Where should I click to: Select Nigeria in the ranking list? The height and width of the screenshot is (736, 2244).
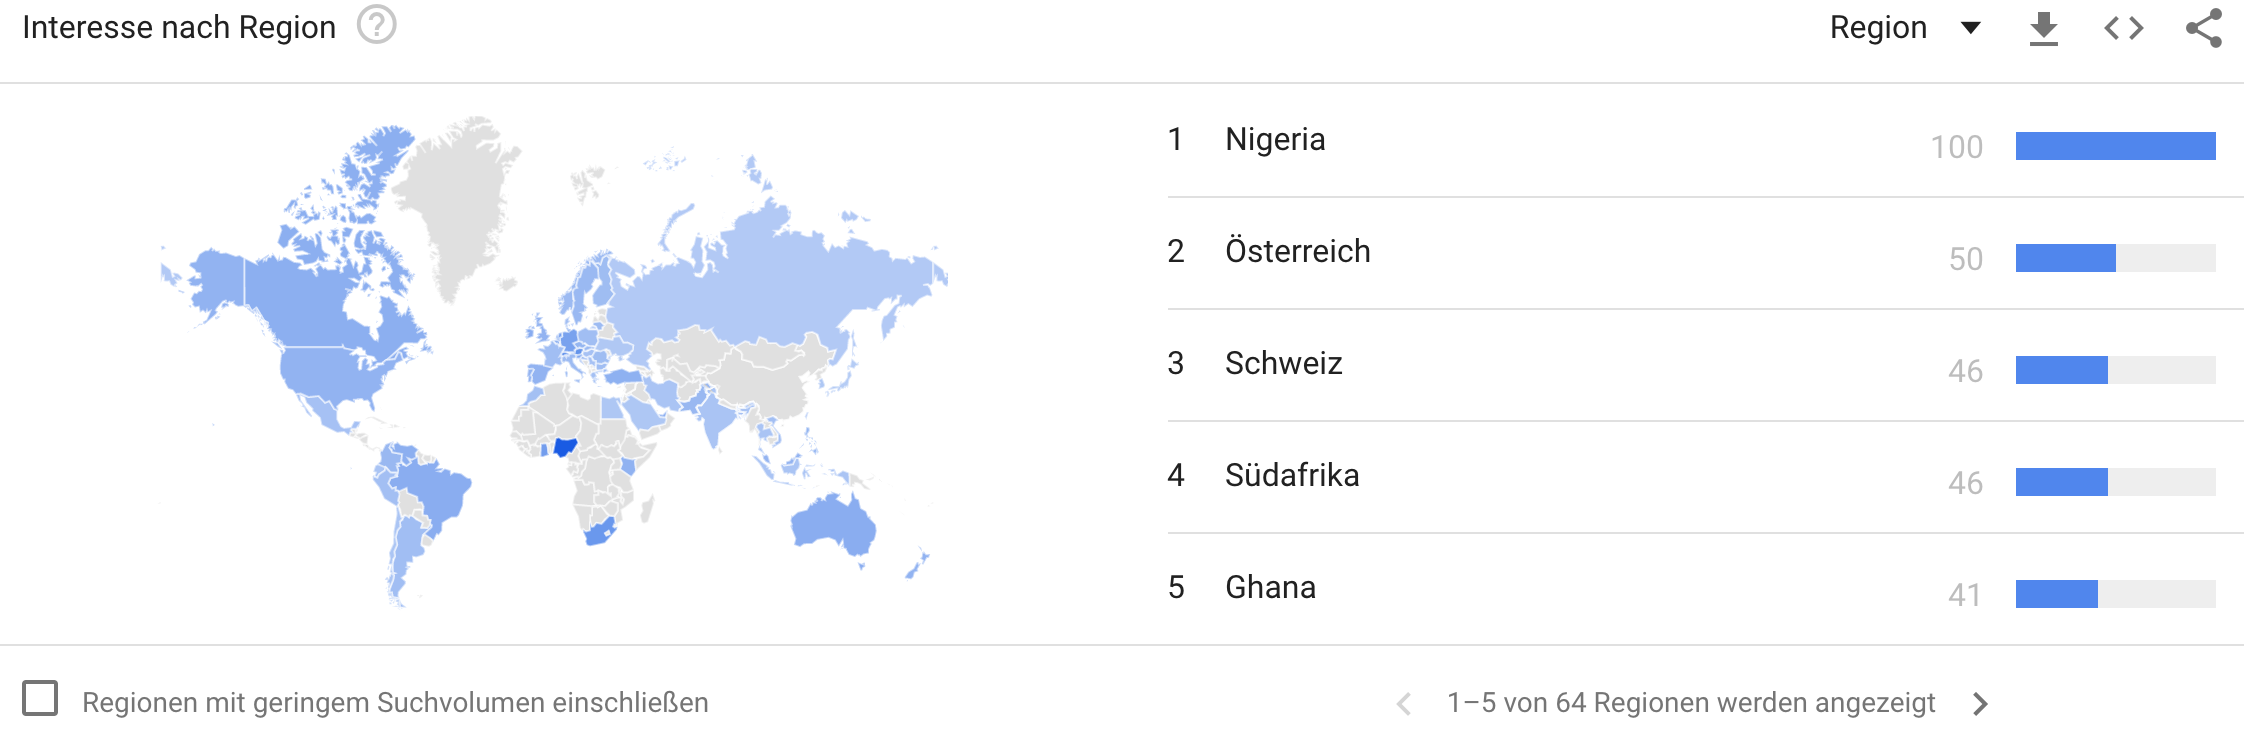1275,140
